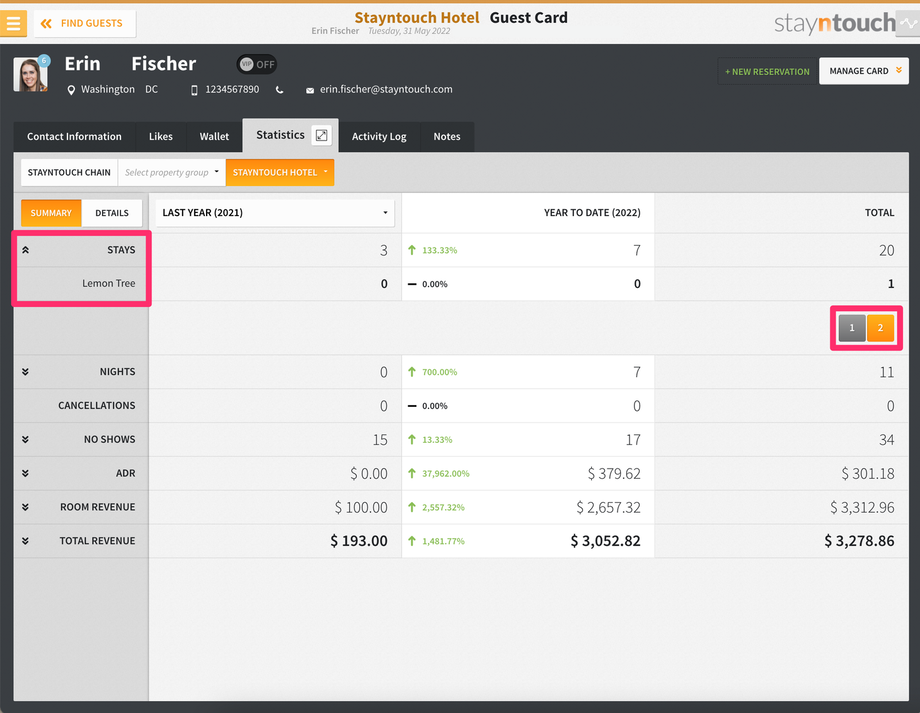Click the telephone handset icon
Viewport: 920px width, 713px height.
coord(279,90)
